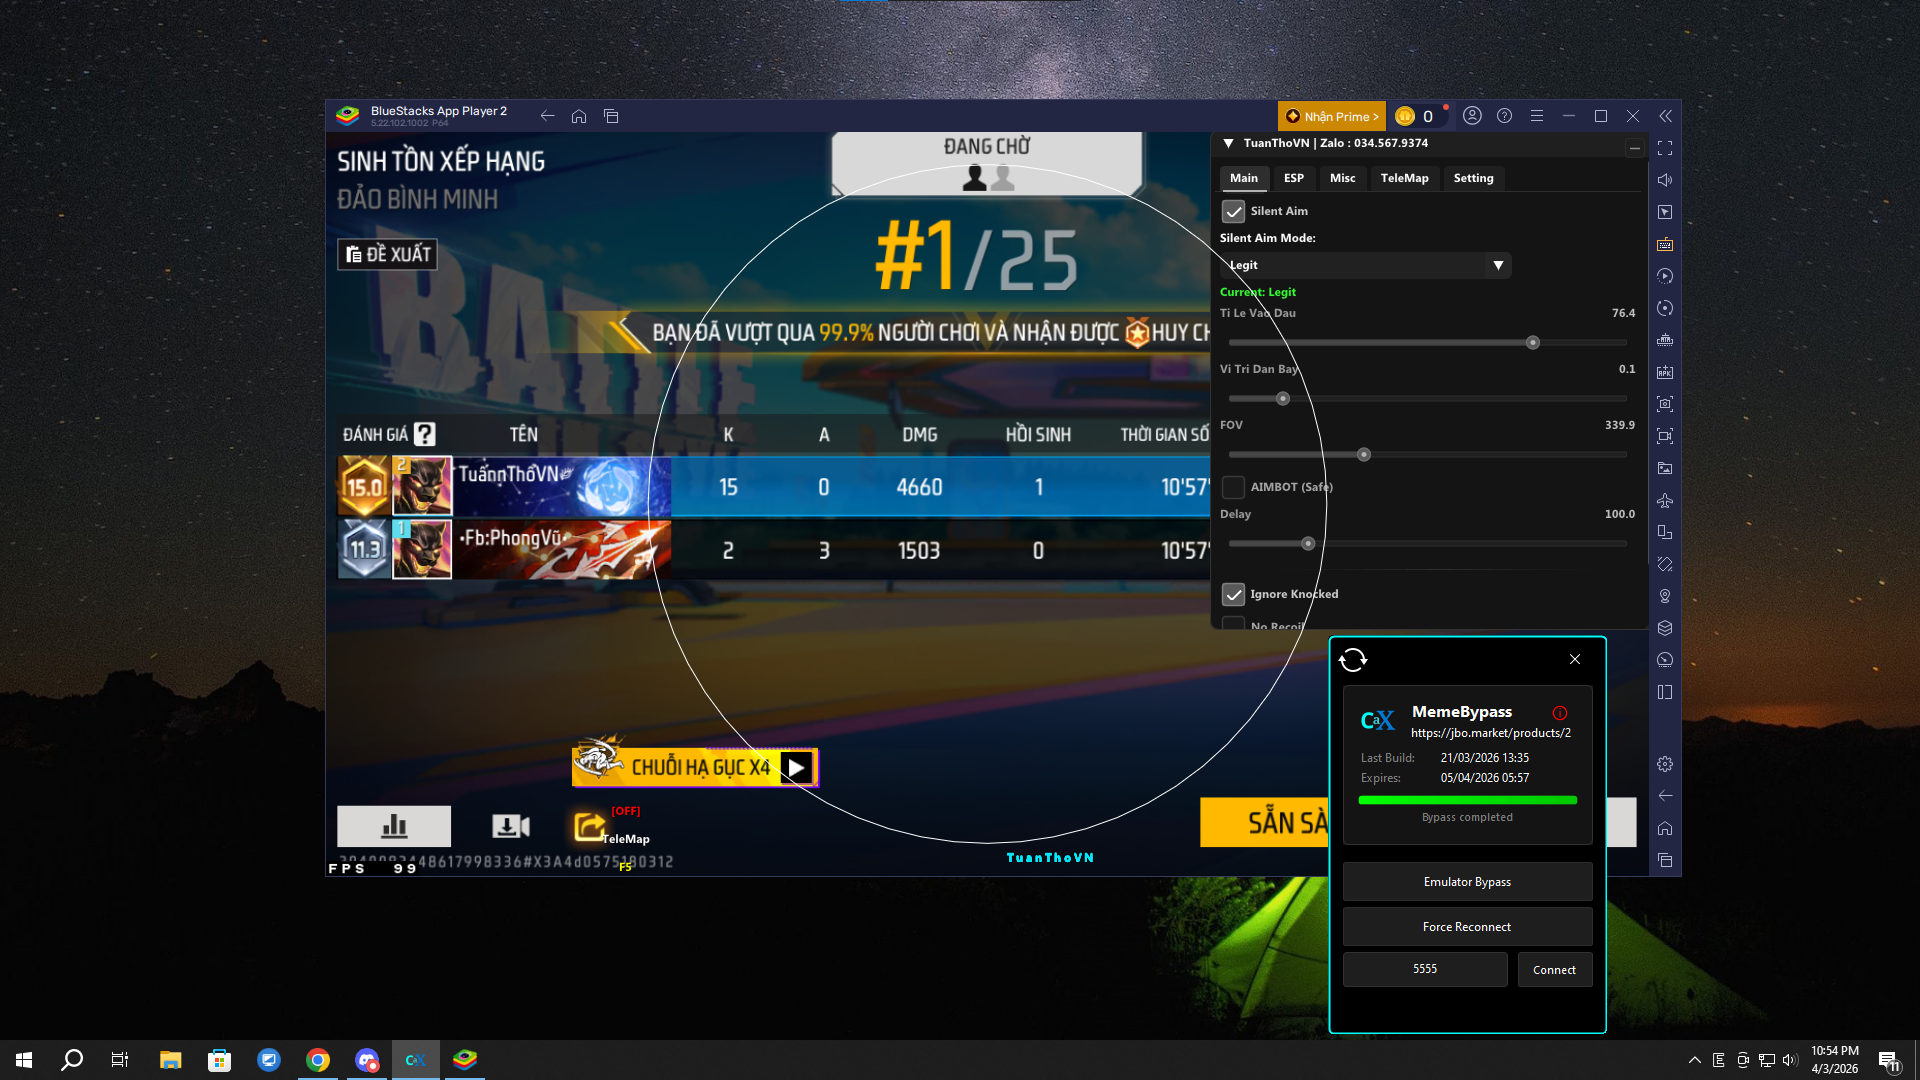Open BlueStacks settings gear icon

tap(1665, 764)
